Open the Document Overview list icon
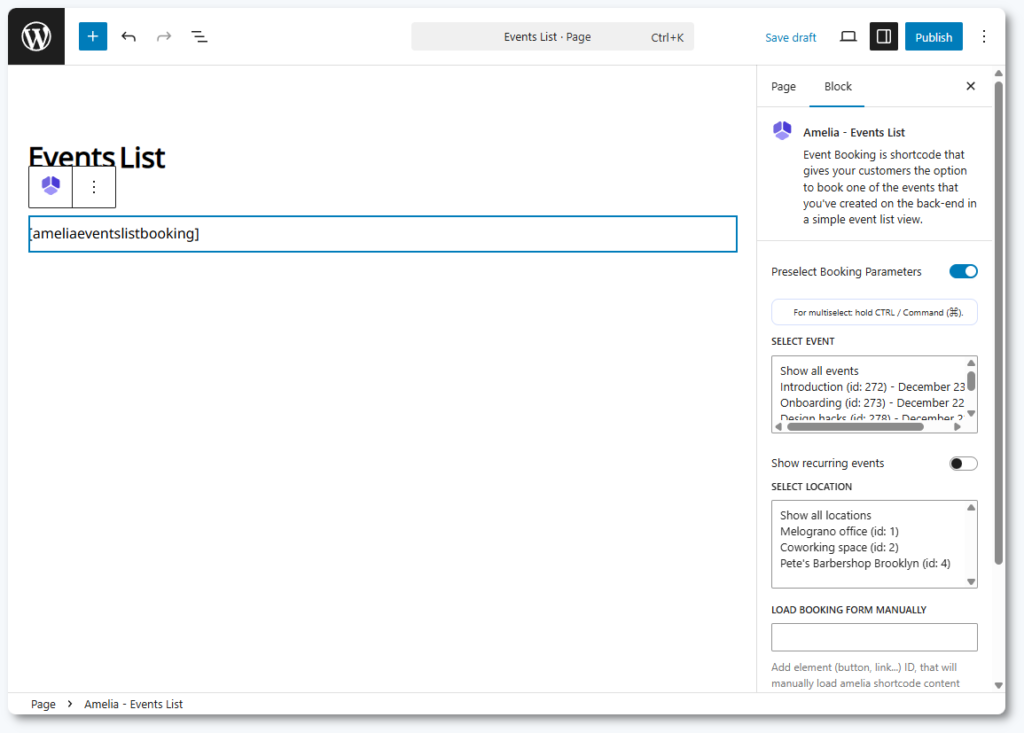 coord(199,37)
